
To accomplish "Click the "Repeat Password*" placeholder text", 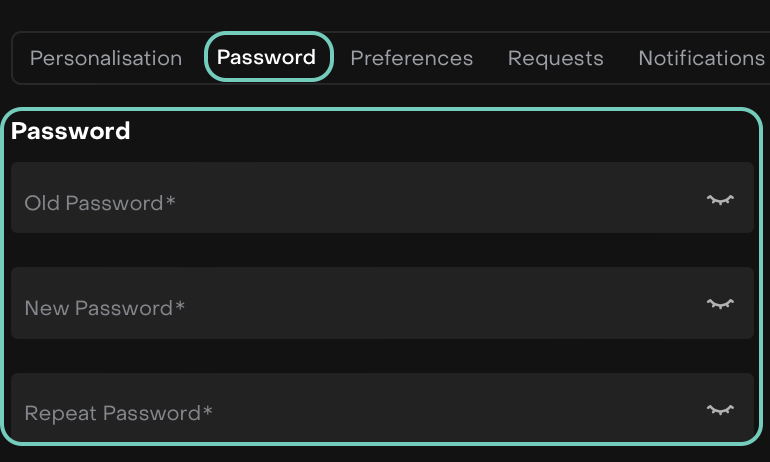I will point(118,413).
